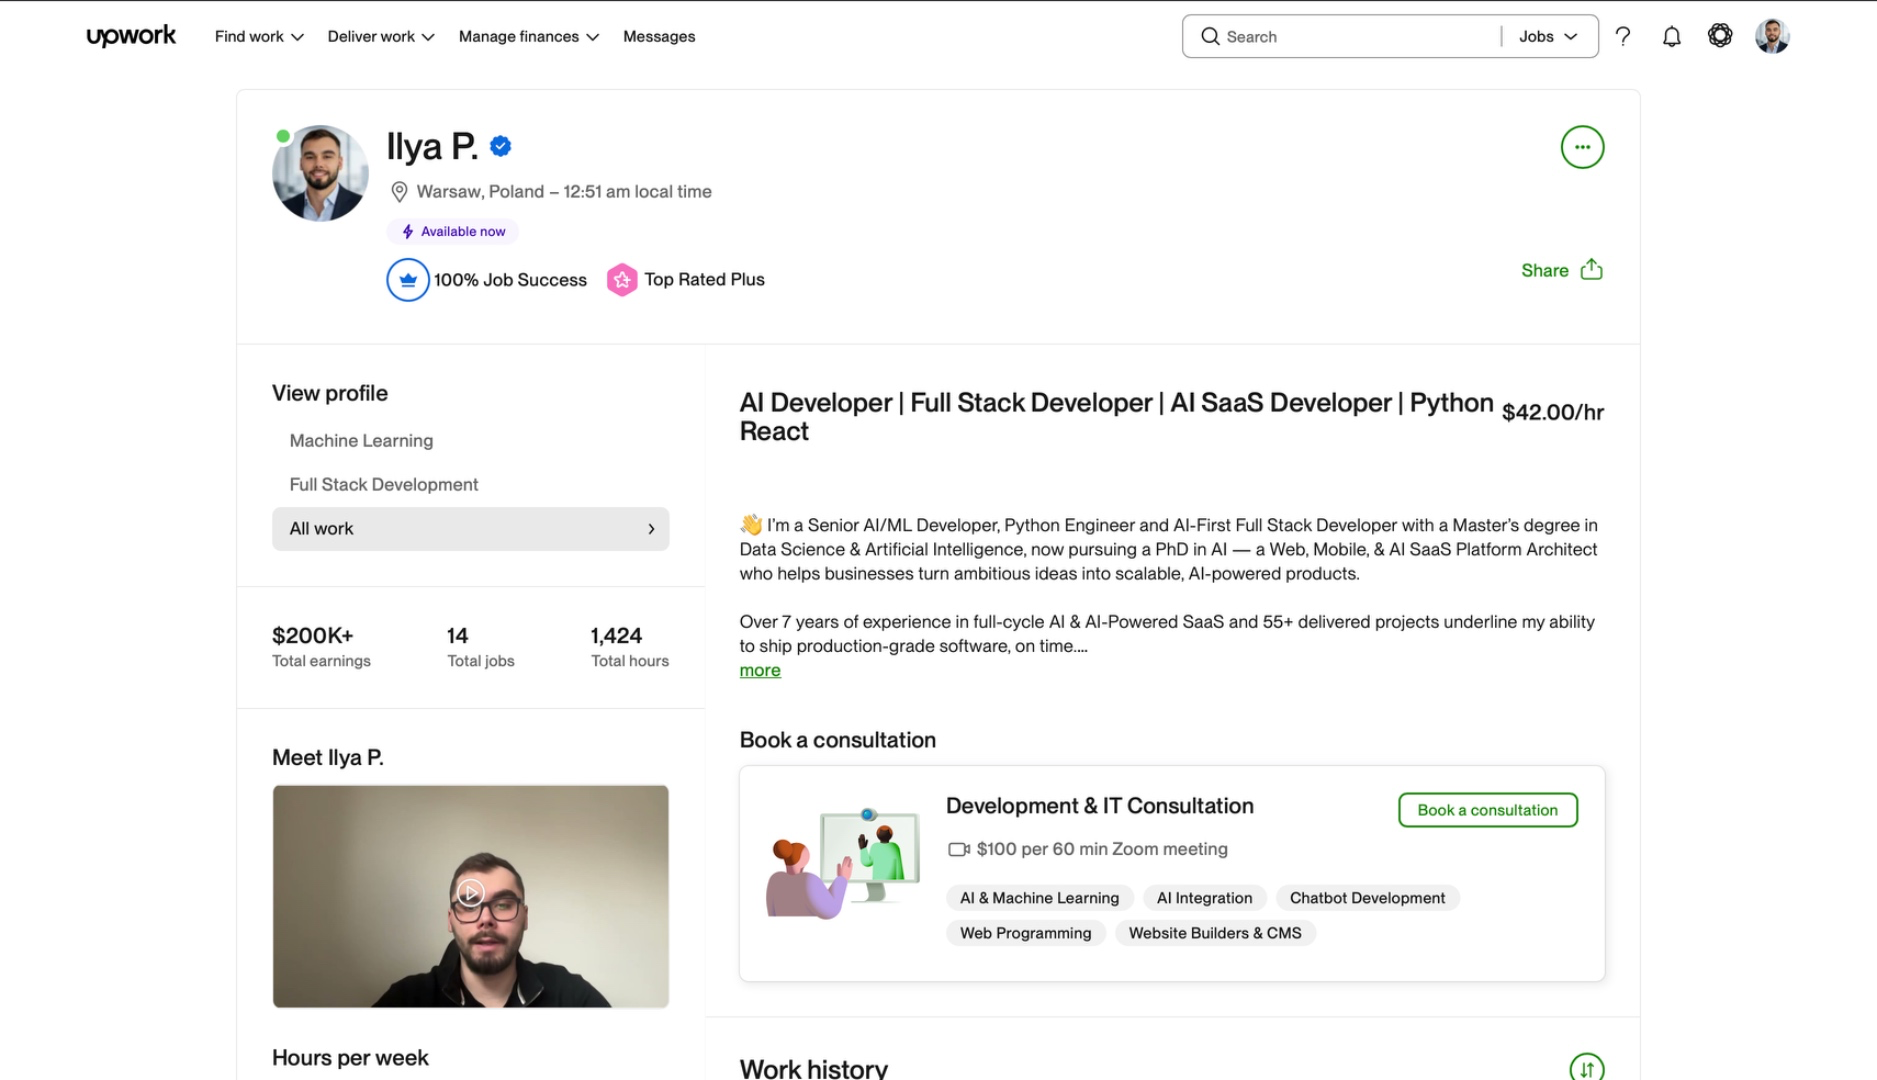Select the AI Integration skill tag
This screenshot has width=1877, height=1080.
point(1204,897)
